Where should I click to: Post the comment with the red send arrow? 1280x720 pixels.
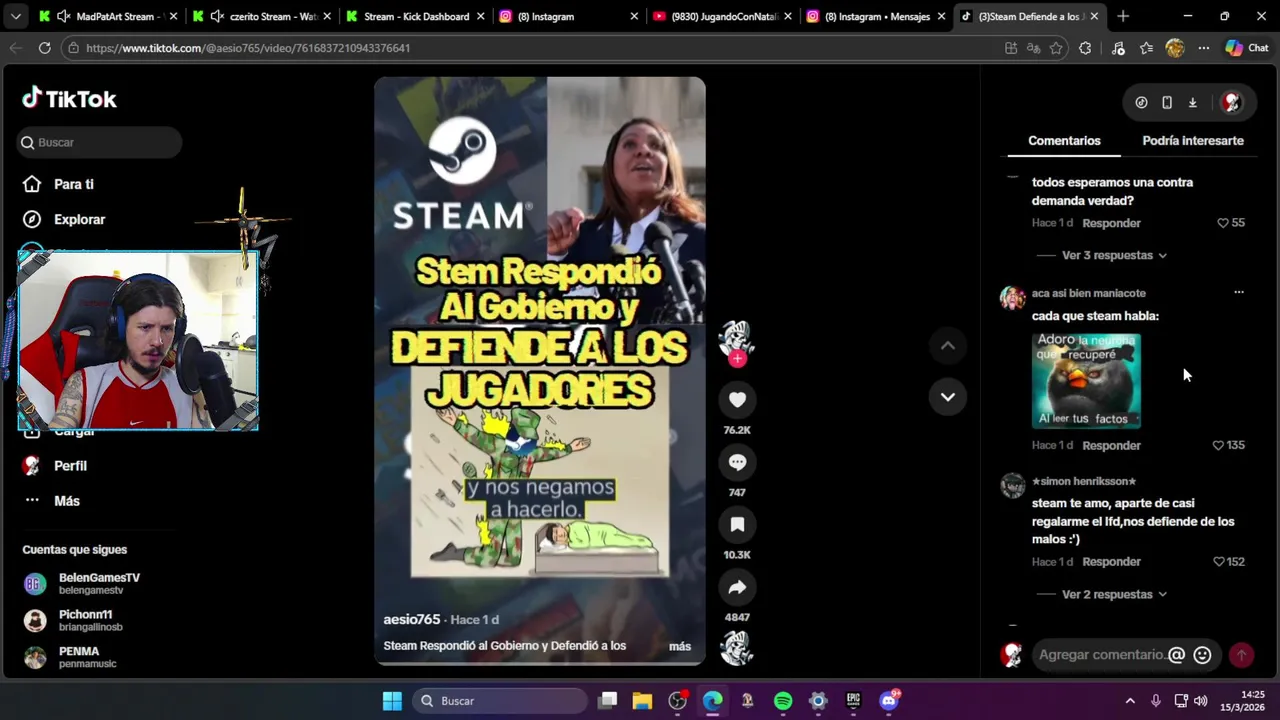point(1241,655)
